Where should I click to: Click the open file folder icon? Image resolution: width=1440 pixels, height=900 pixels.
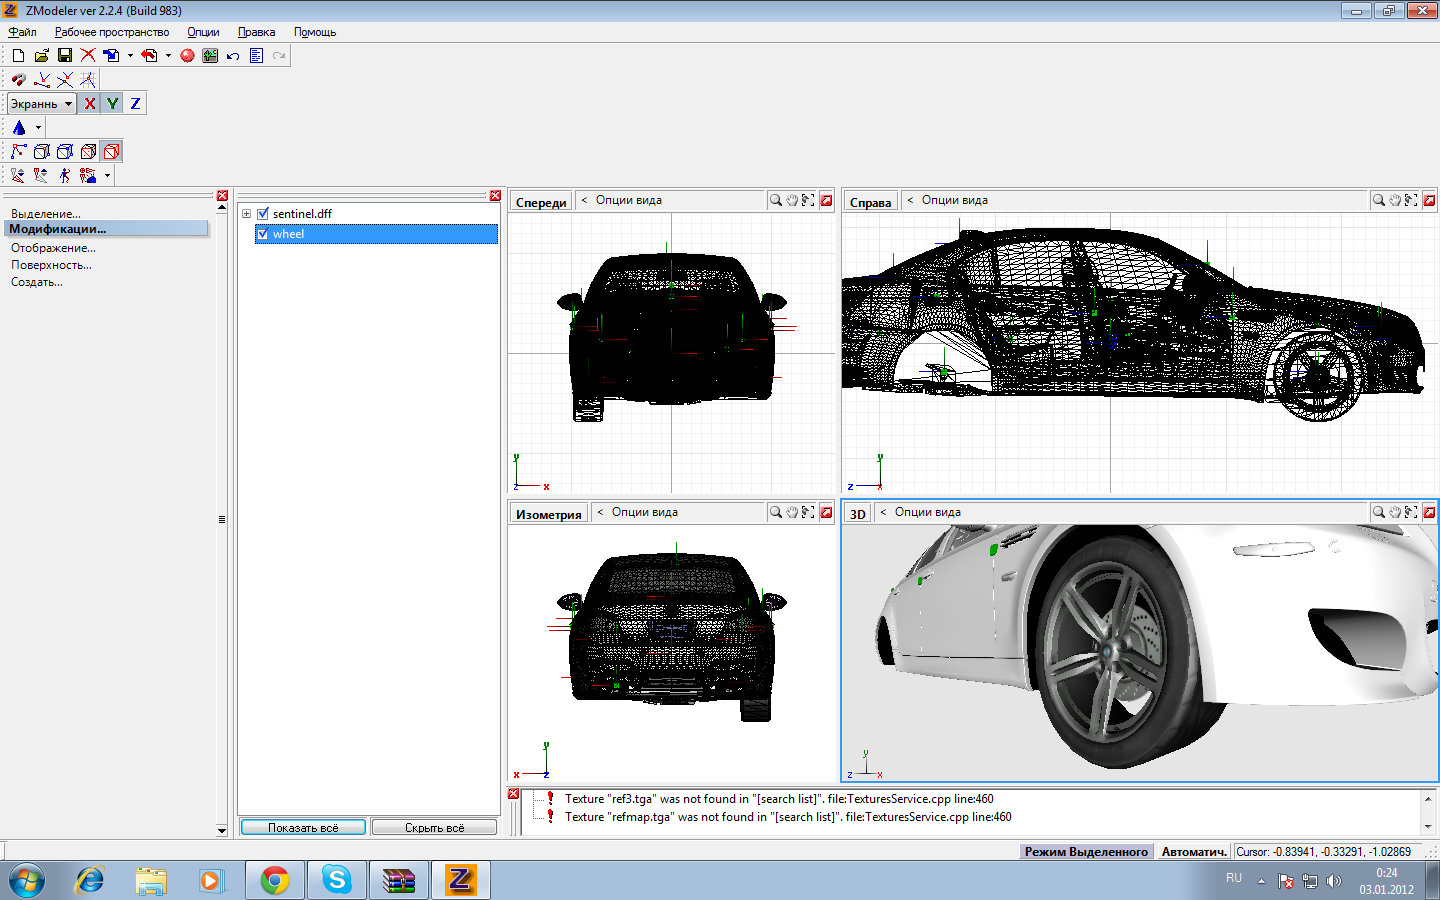[41, 56]
